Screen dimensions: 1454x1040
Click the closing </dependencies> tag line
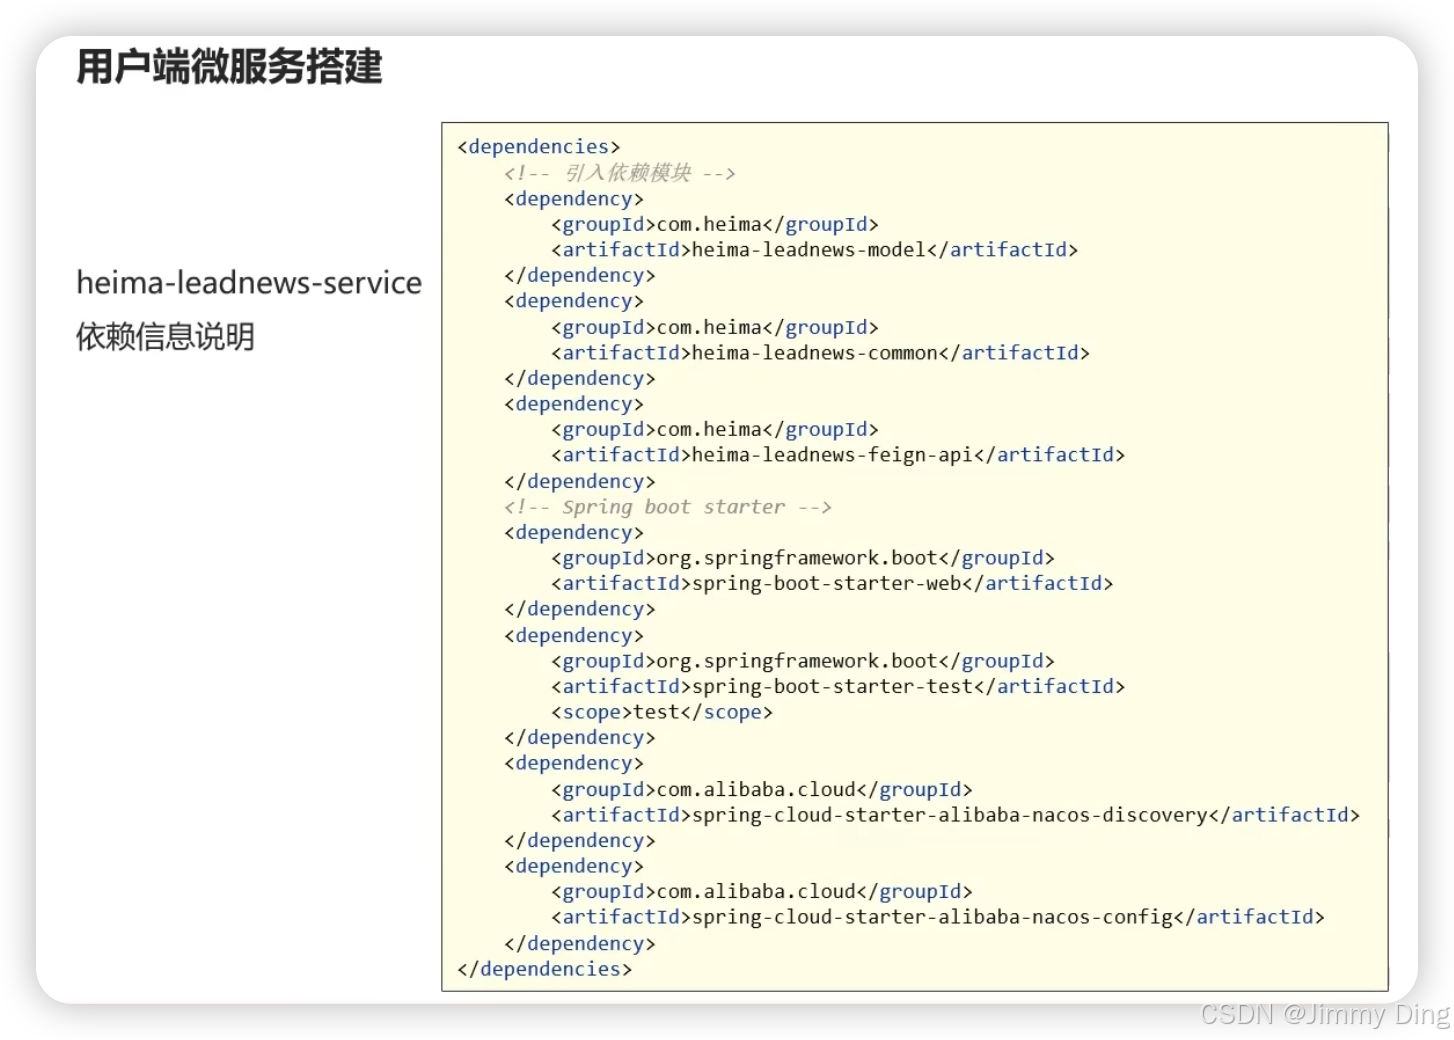(x=544, y=969)
